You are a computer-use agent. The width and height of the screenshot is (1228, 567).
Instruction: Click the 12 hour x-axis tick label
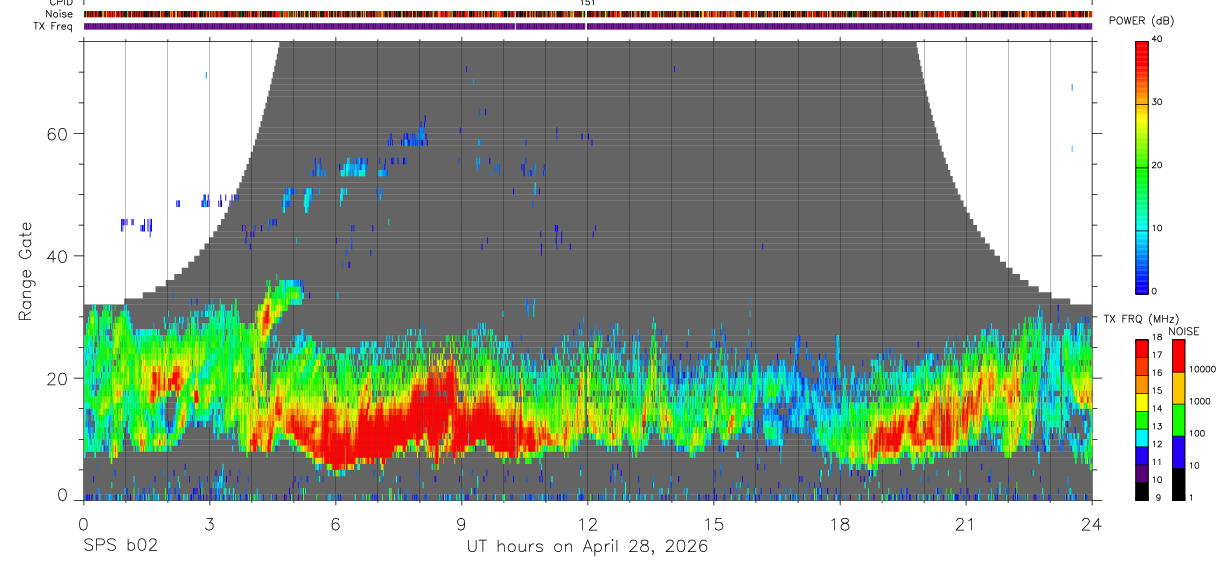tap(588, 525)
